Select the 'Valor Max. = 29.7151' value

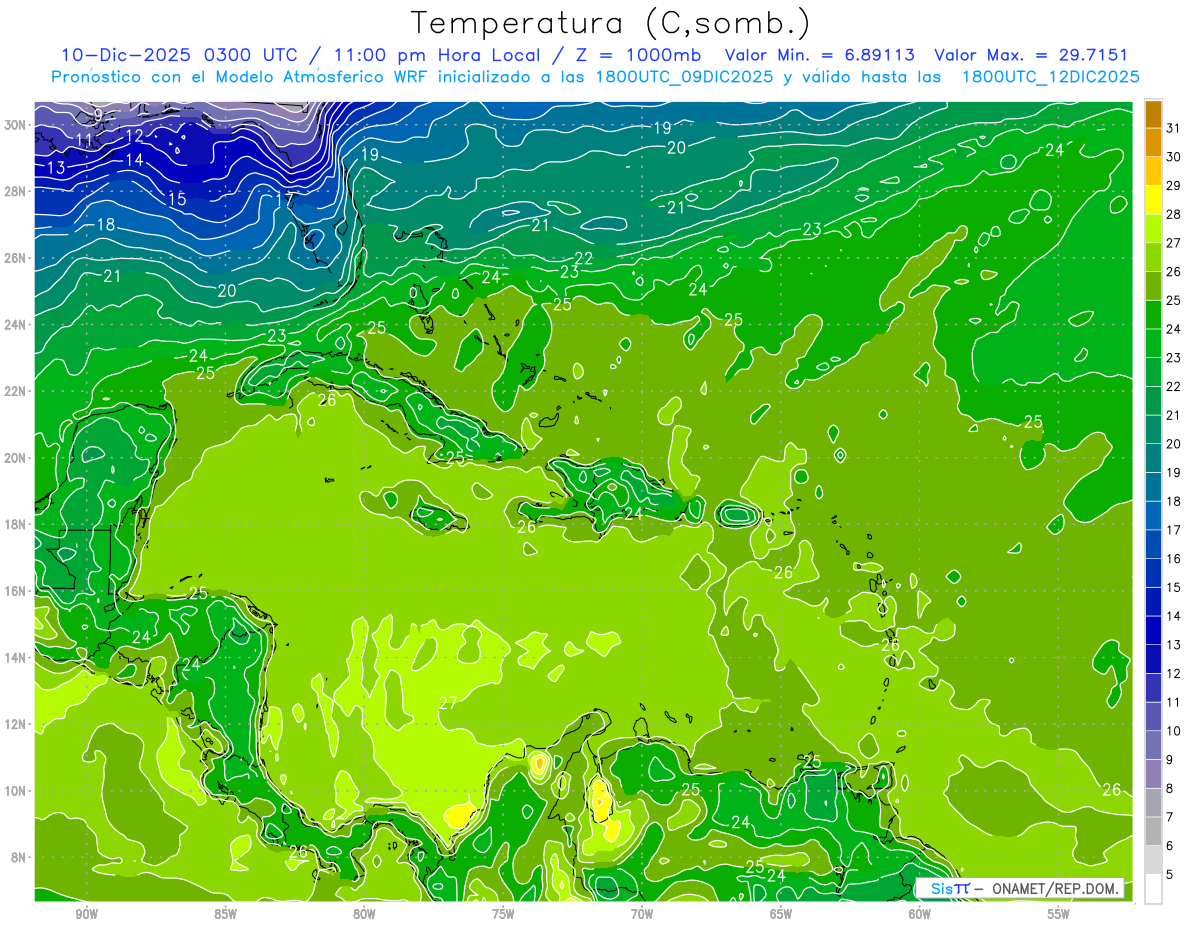1033,55
